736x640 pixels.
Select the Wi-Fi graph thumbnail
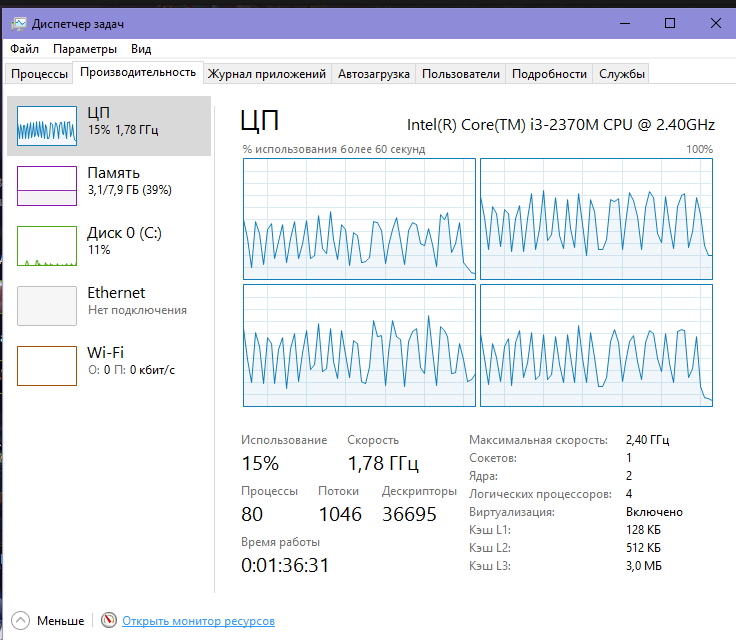coord(47,366)
